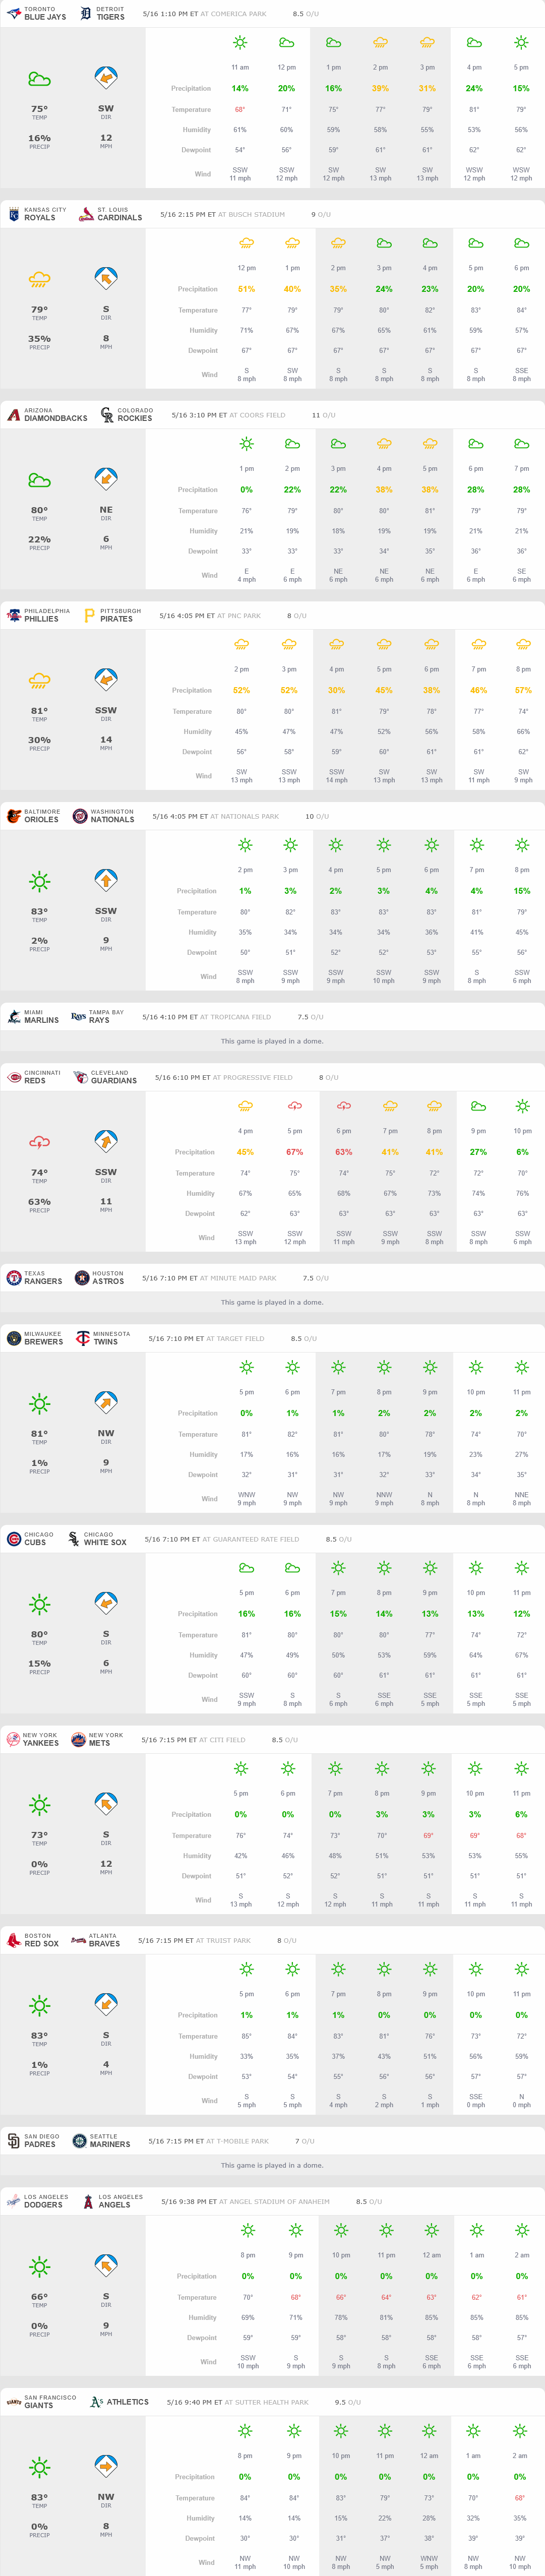Click 'AT TRUIST PARK' venue text
Image resolution: width=545 pixels, height=2576 pixels.
tap(224, 1940)
